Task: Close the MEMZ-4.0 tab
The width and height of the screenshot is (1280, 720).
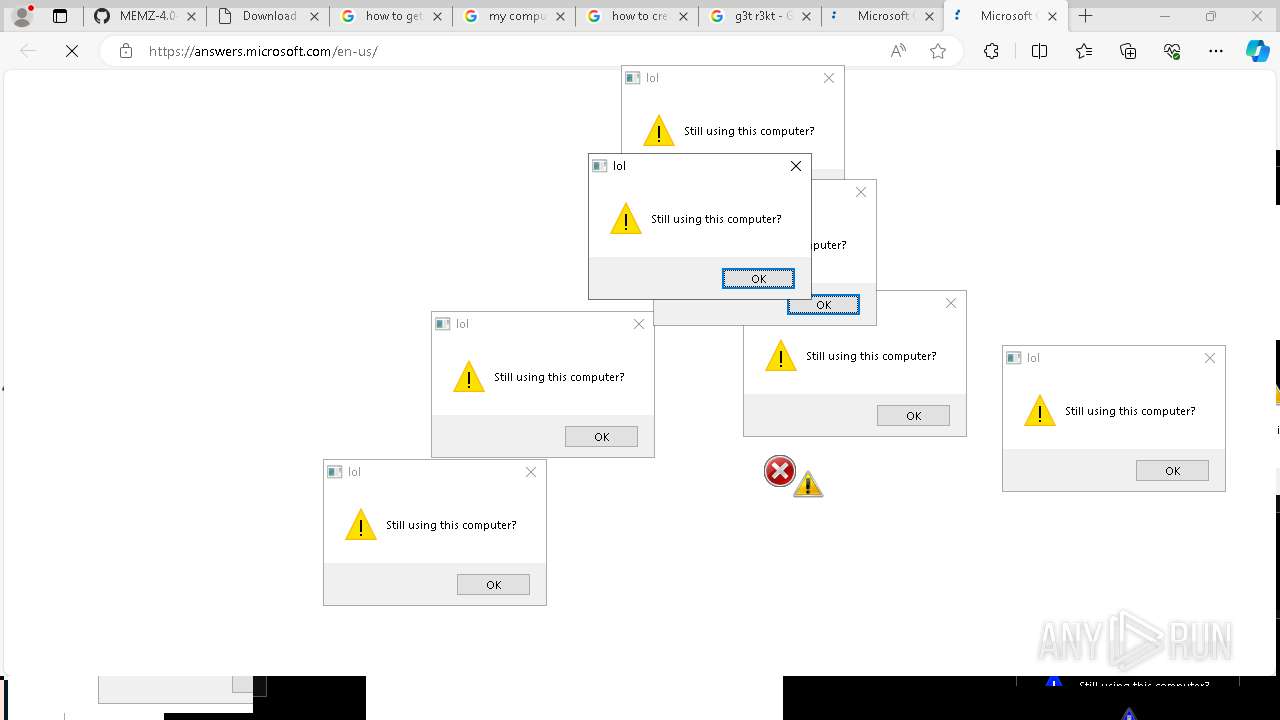Action: 191,16
